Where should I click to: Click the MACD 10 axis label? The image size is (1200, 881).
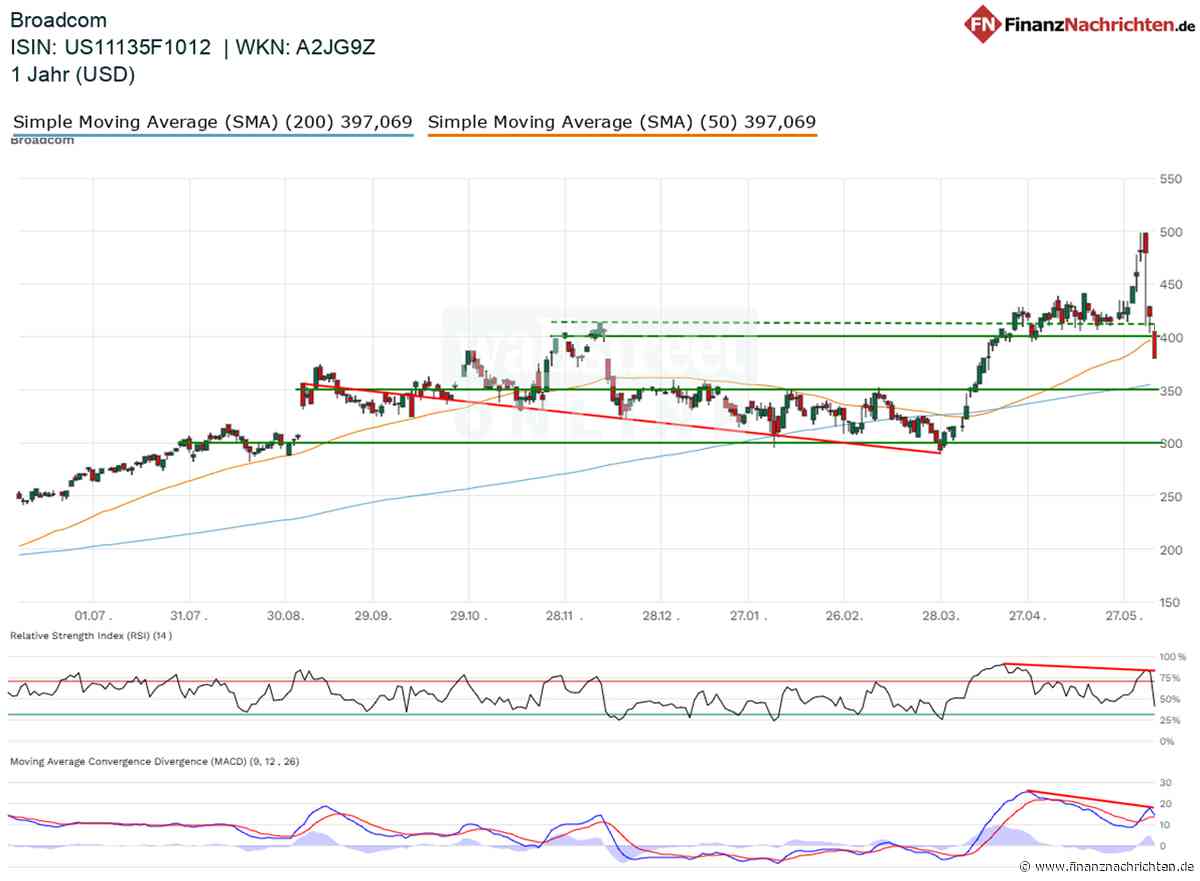click(x=1165, y=824)
